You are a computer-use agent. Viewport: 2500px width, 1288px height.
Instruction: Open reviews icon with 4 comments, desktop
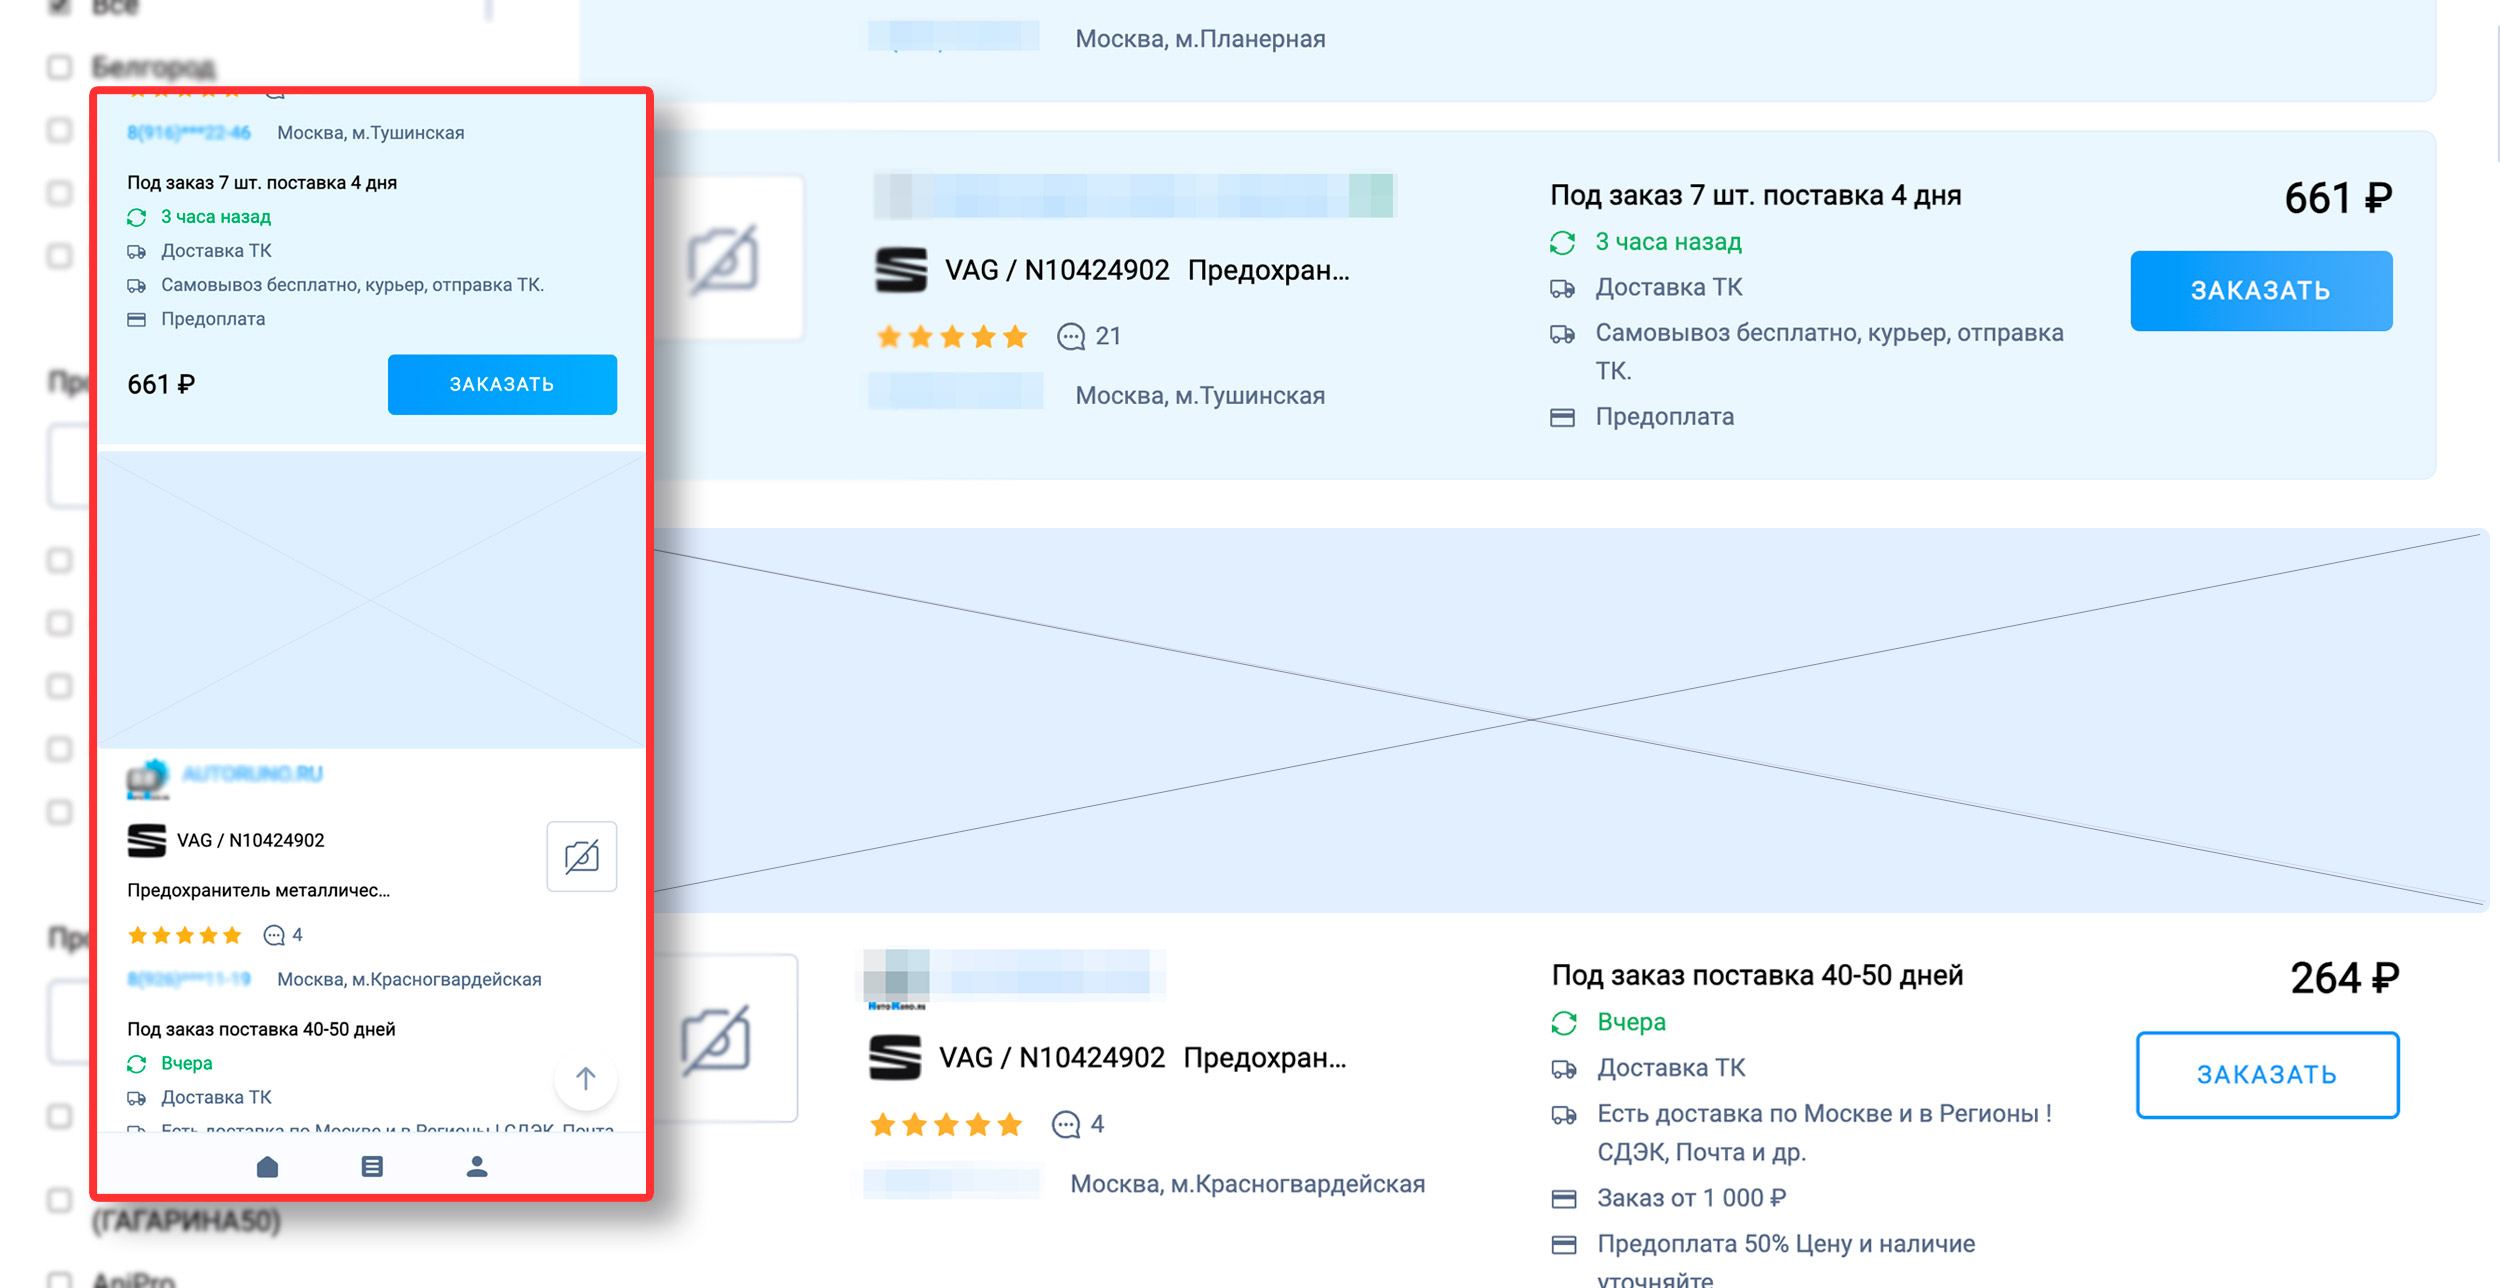tap(1066, 1125)
